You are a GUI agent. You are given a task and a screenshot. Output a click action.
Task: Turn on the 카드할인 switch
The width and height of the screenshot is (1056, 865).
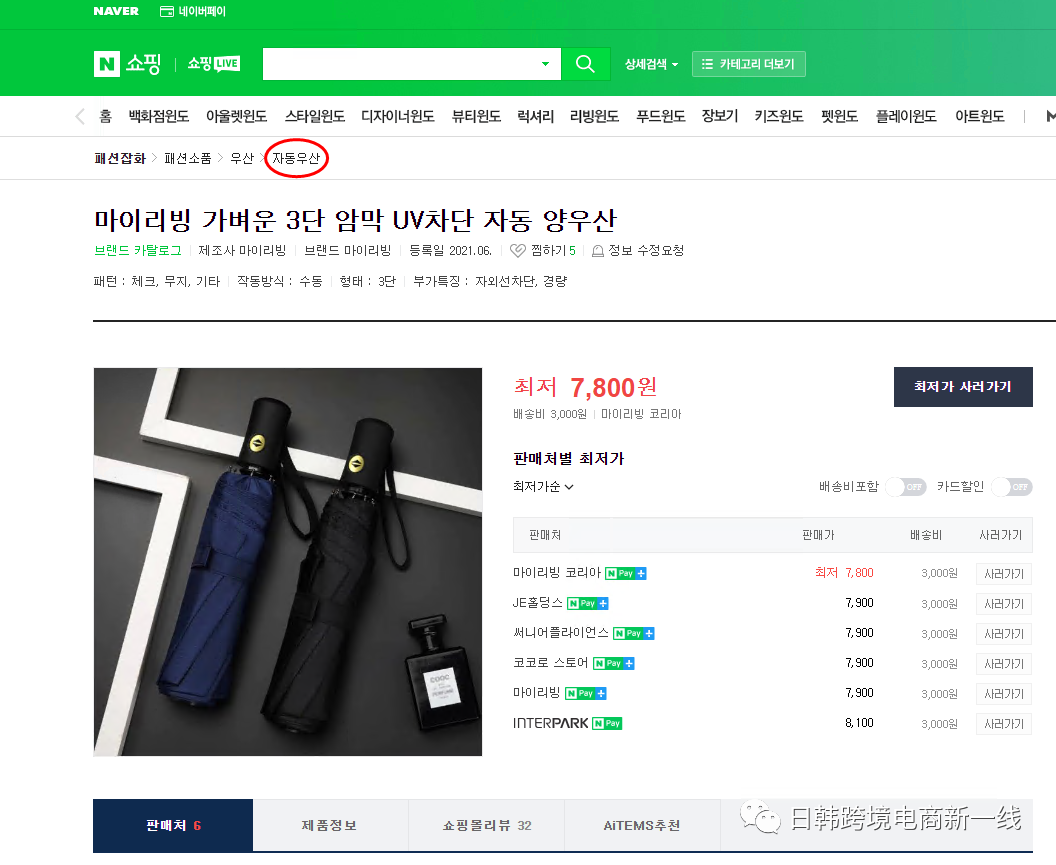pos(1012,486)
